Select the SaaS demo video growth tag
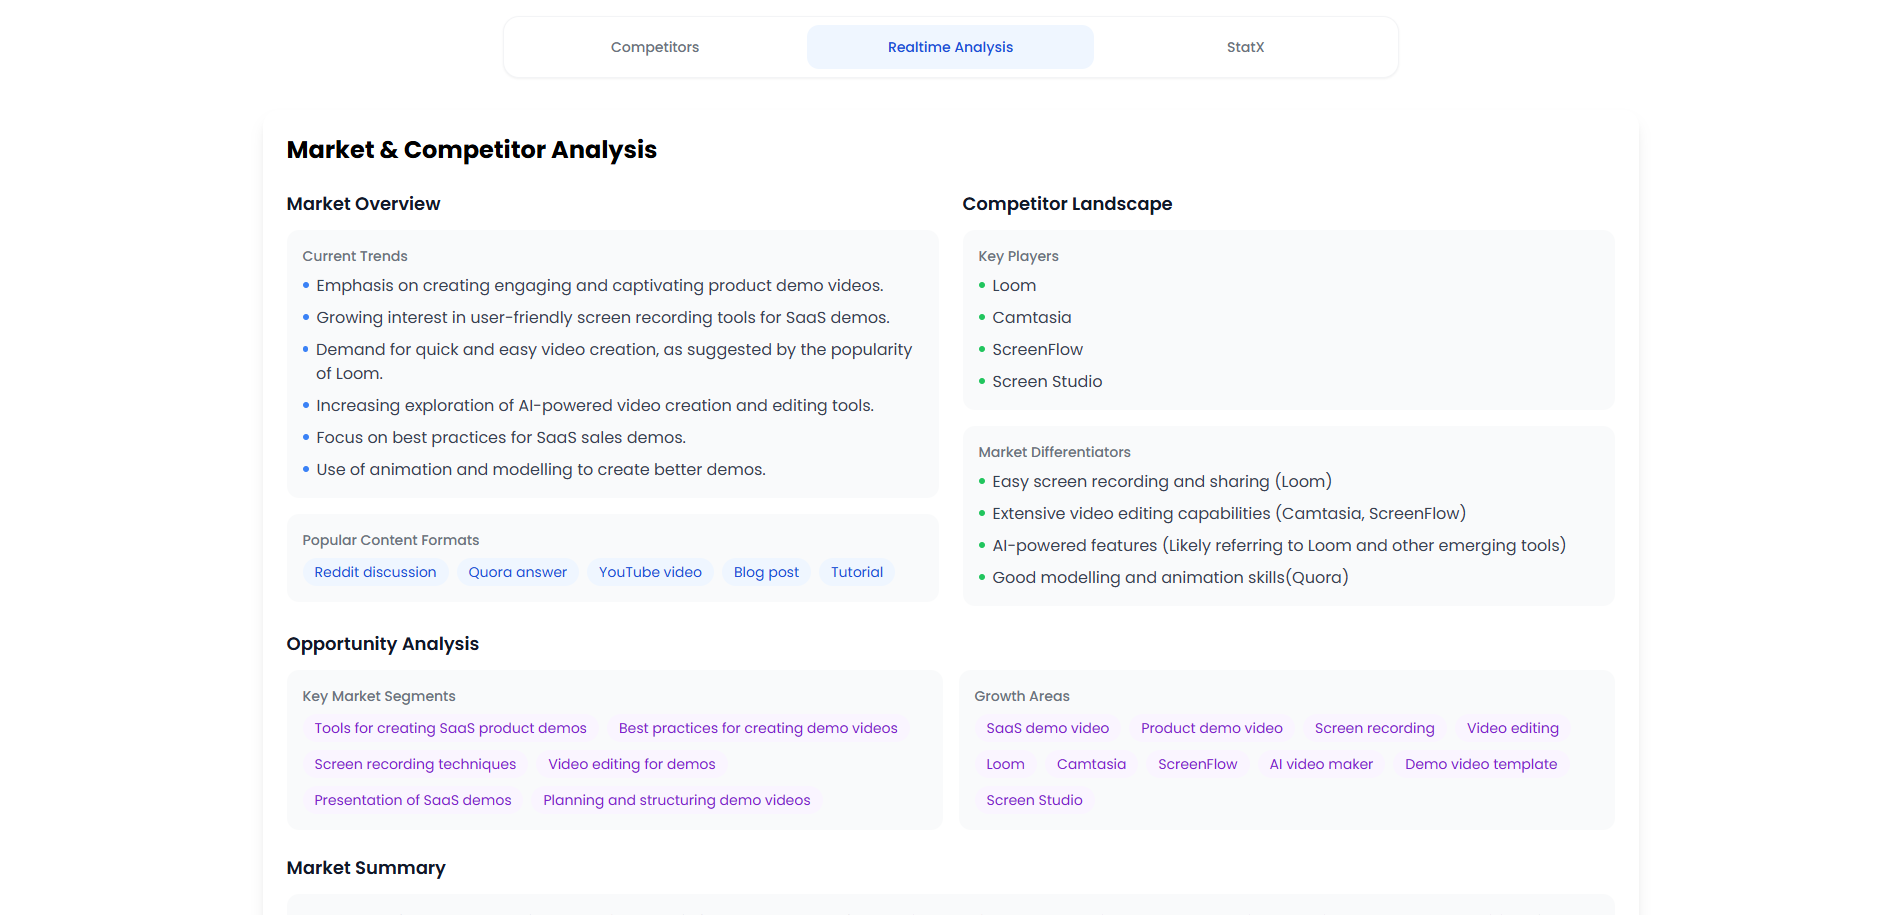This screenshot has height=915, width=1896. coord(1047,728)
